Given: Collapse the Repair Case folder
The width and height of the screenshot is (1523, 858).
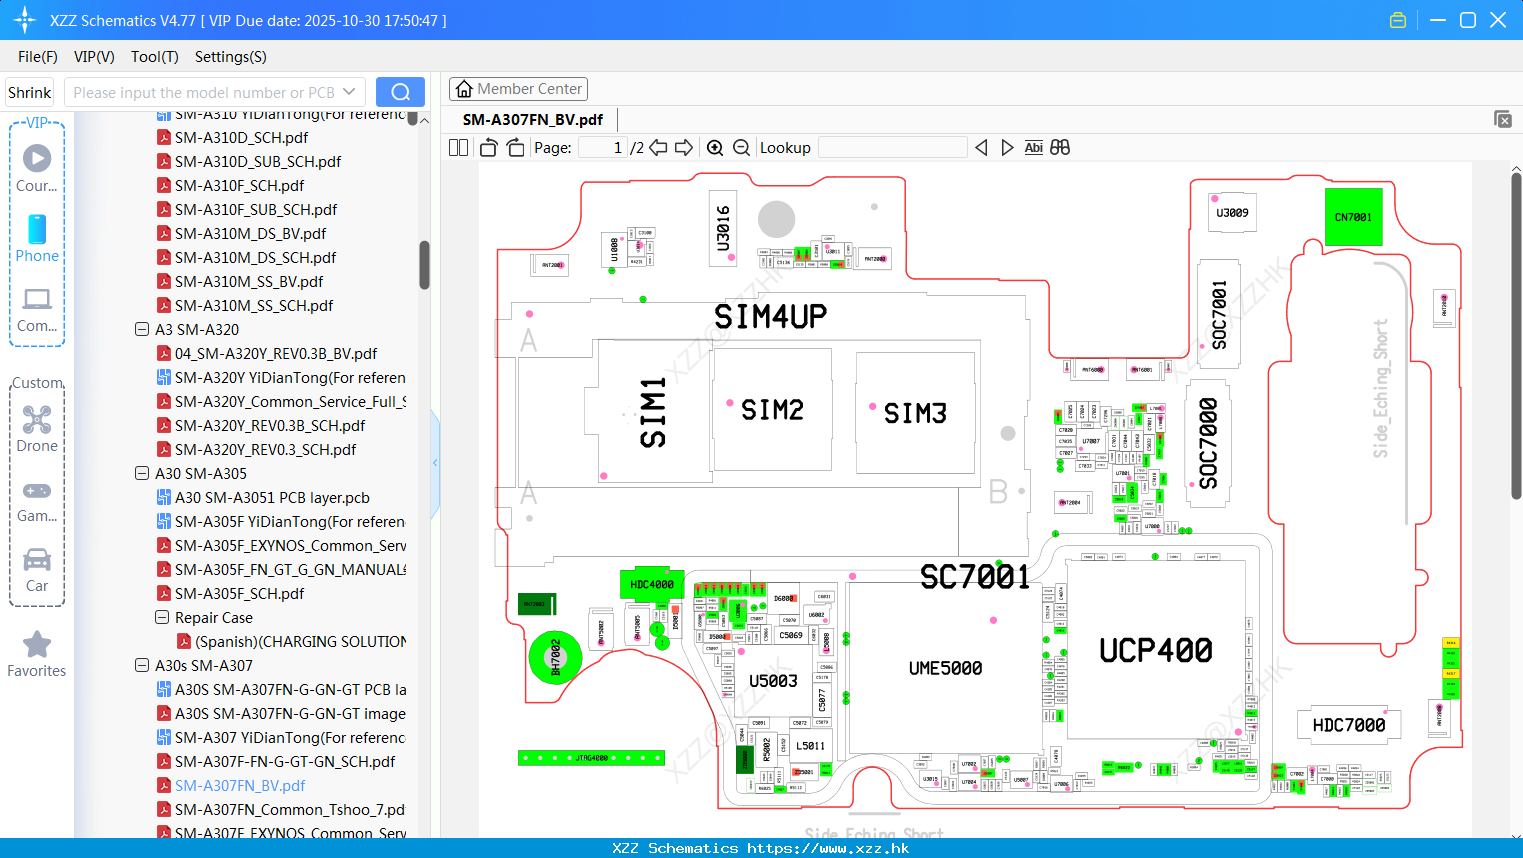Looking at the screenshot, I should pos(162,617).
